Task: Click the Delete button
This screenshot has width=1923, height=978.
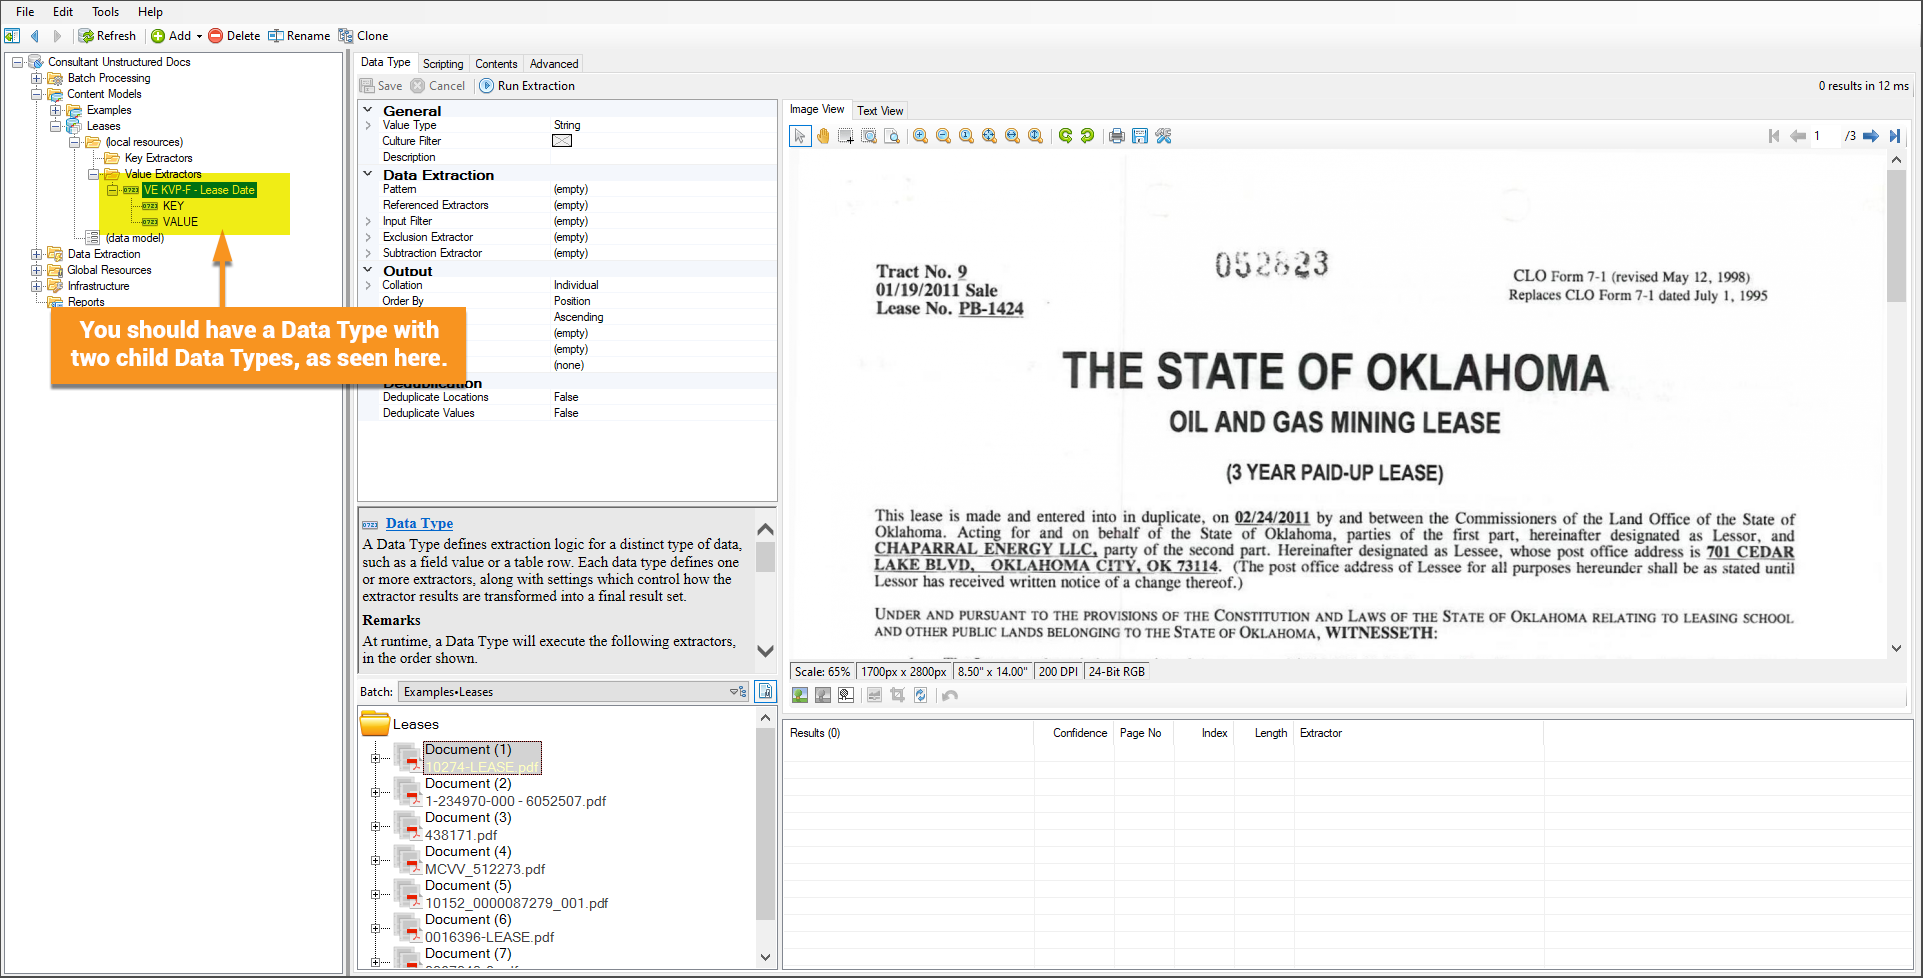Action: [x=234, y=36]
